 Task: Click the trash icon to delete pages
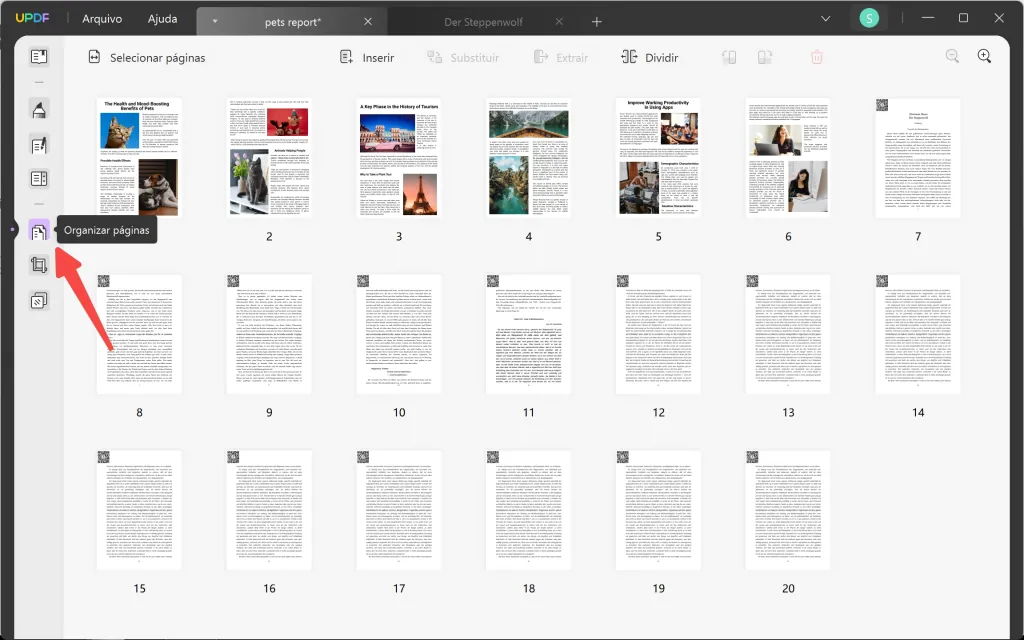[817, 57]
